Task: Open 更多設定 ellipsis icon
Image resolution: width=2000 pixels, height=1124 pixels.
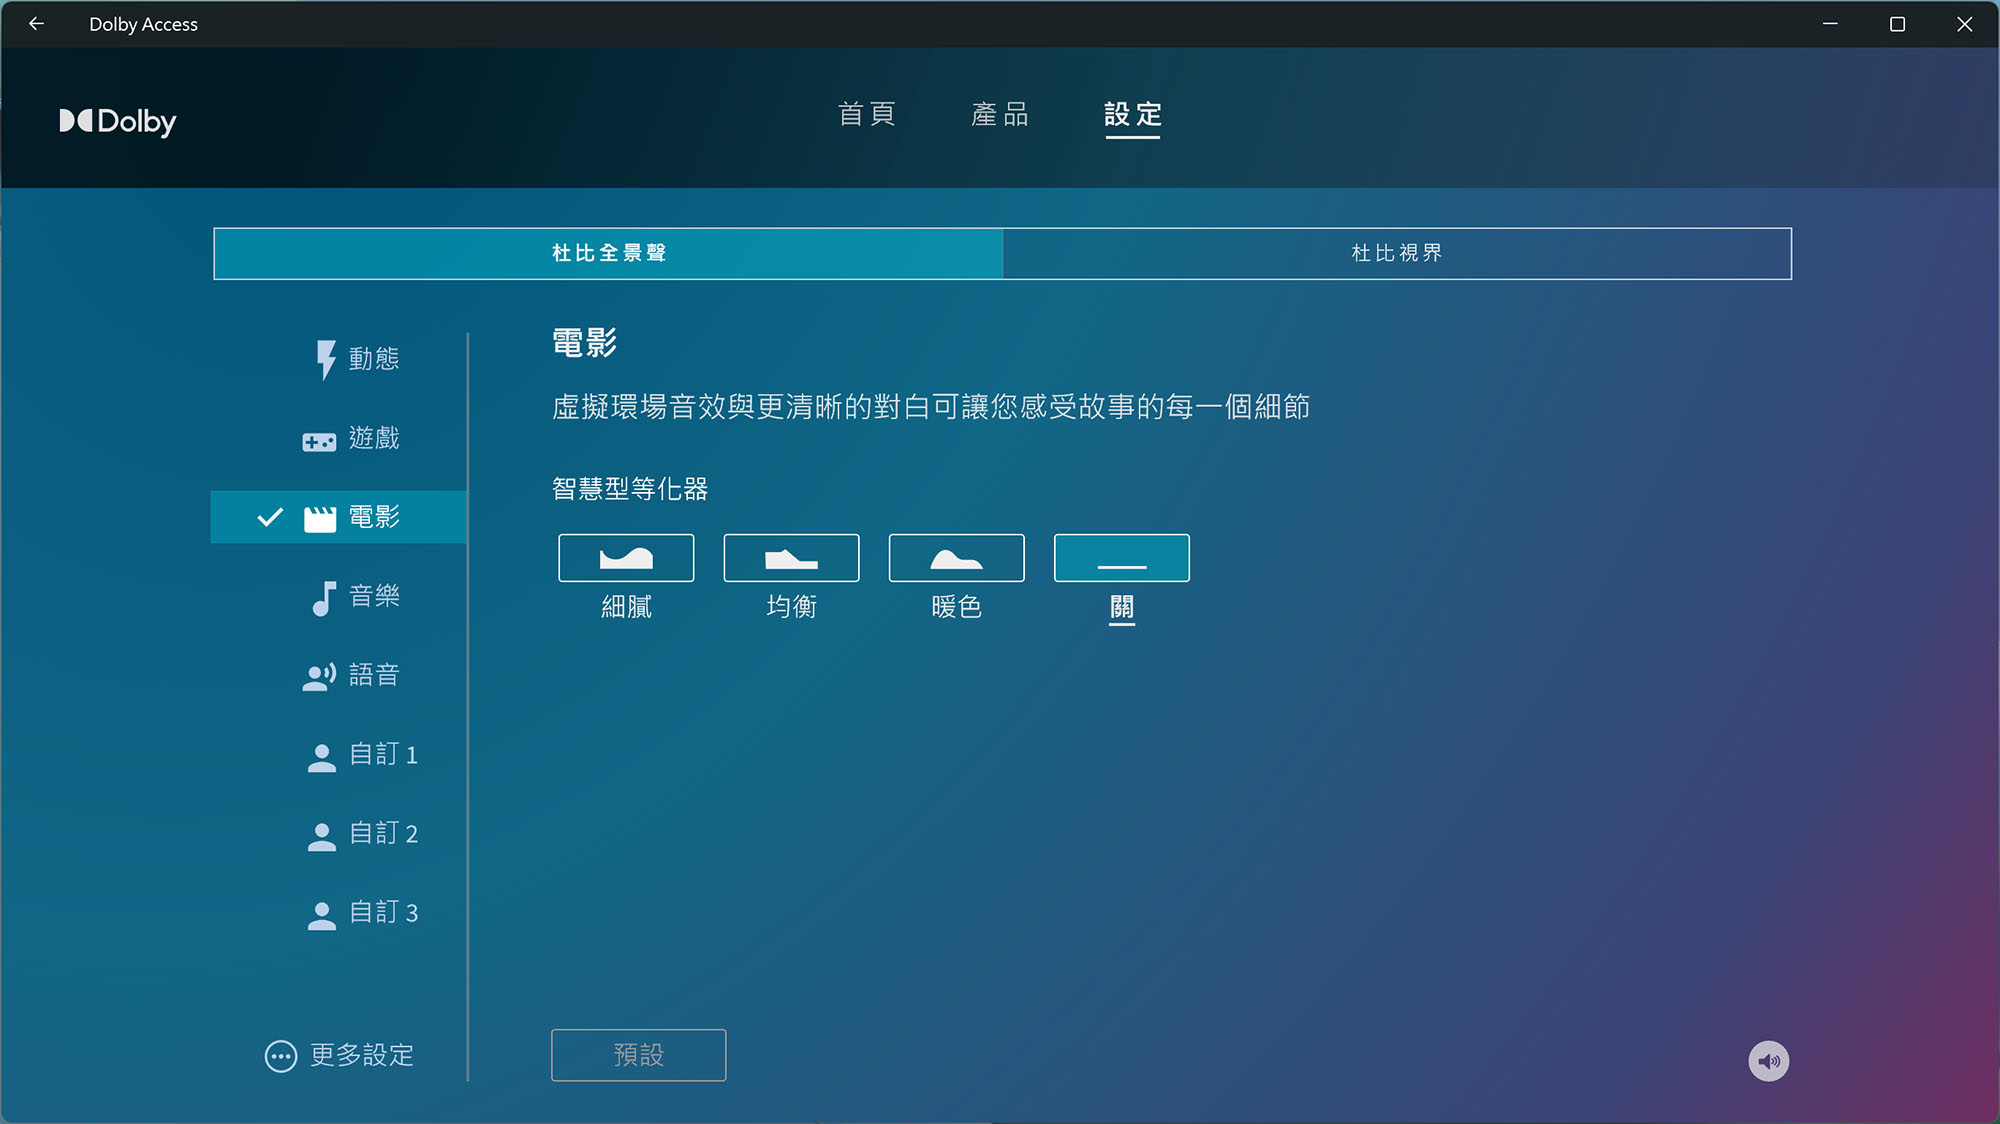Action: [x=281, y=1056]
